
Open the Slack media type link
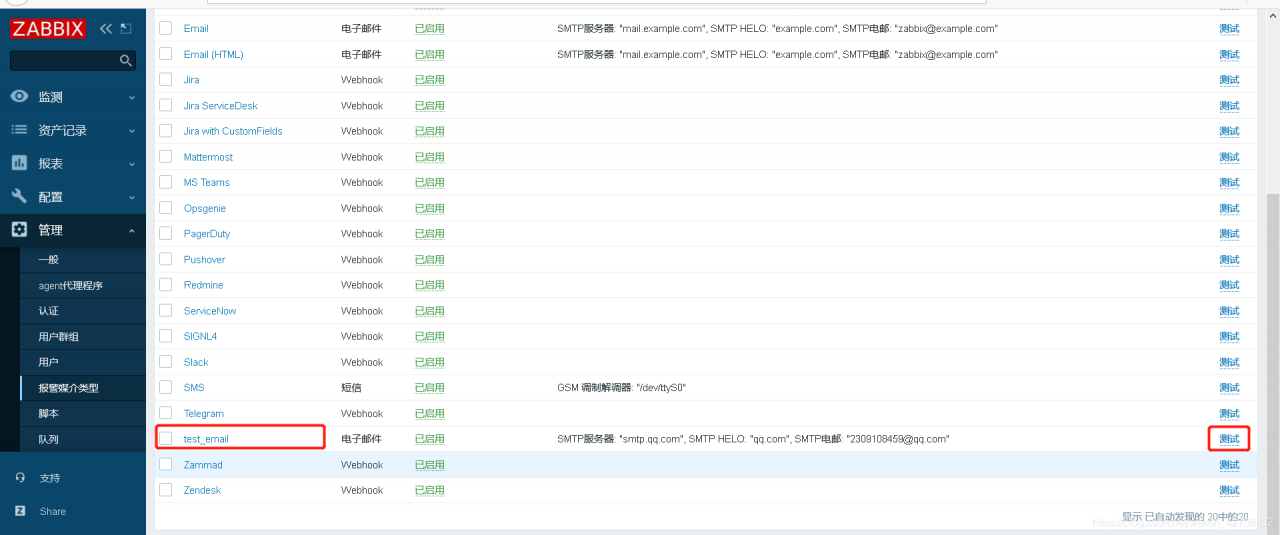(196, 362)
